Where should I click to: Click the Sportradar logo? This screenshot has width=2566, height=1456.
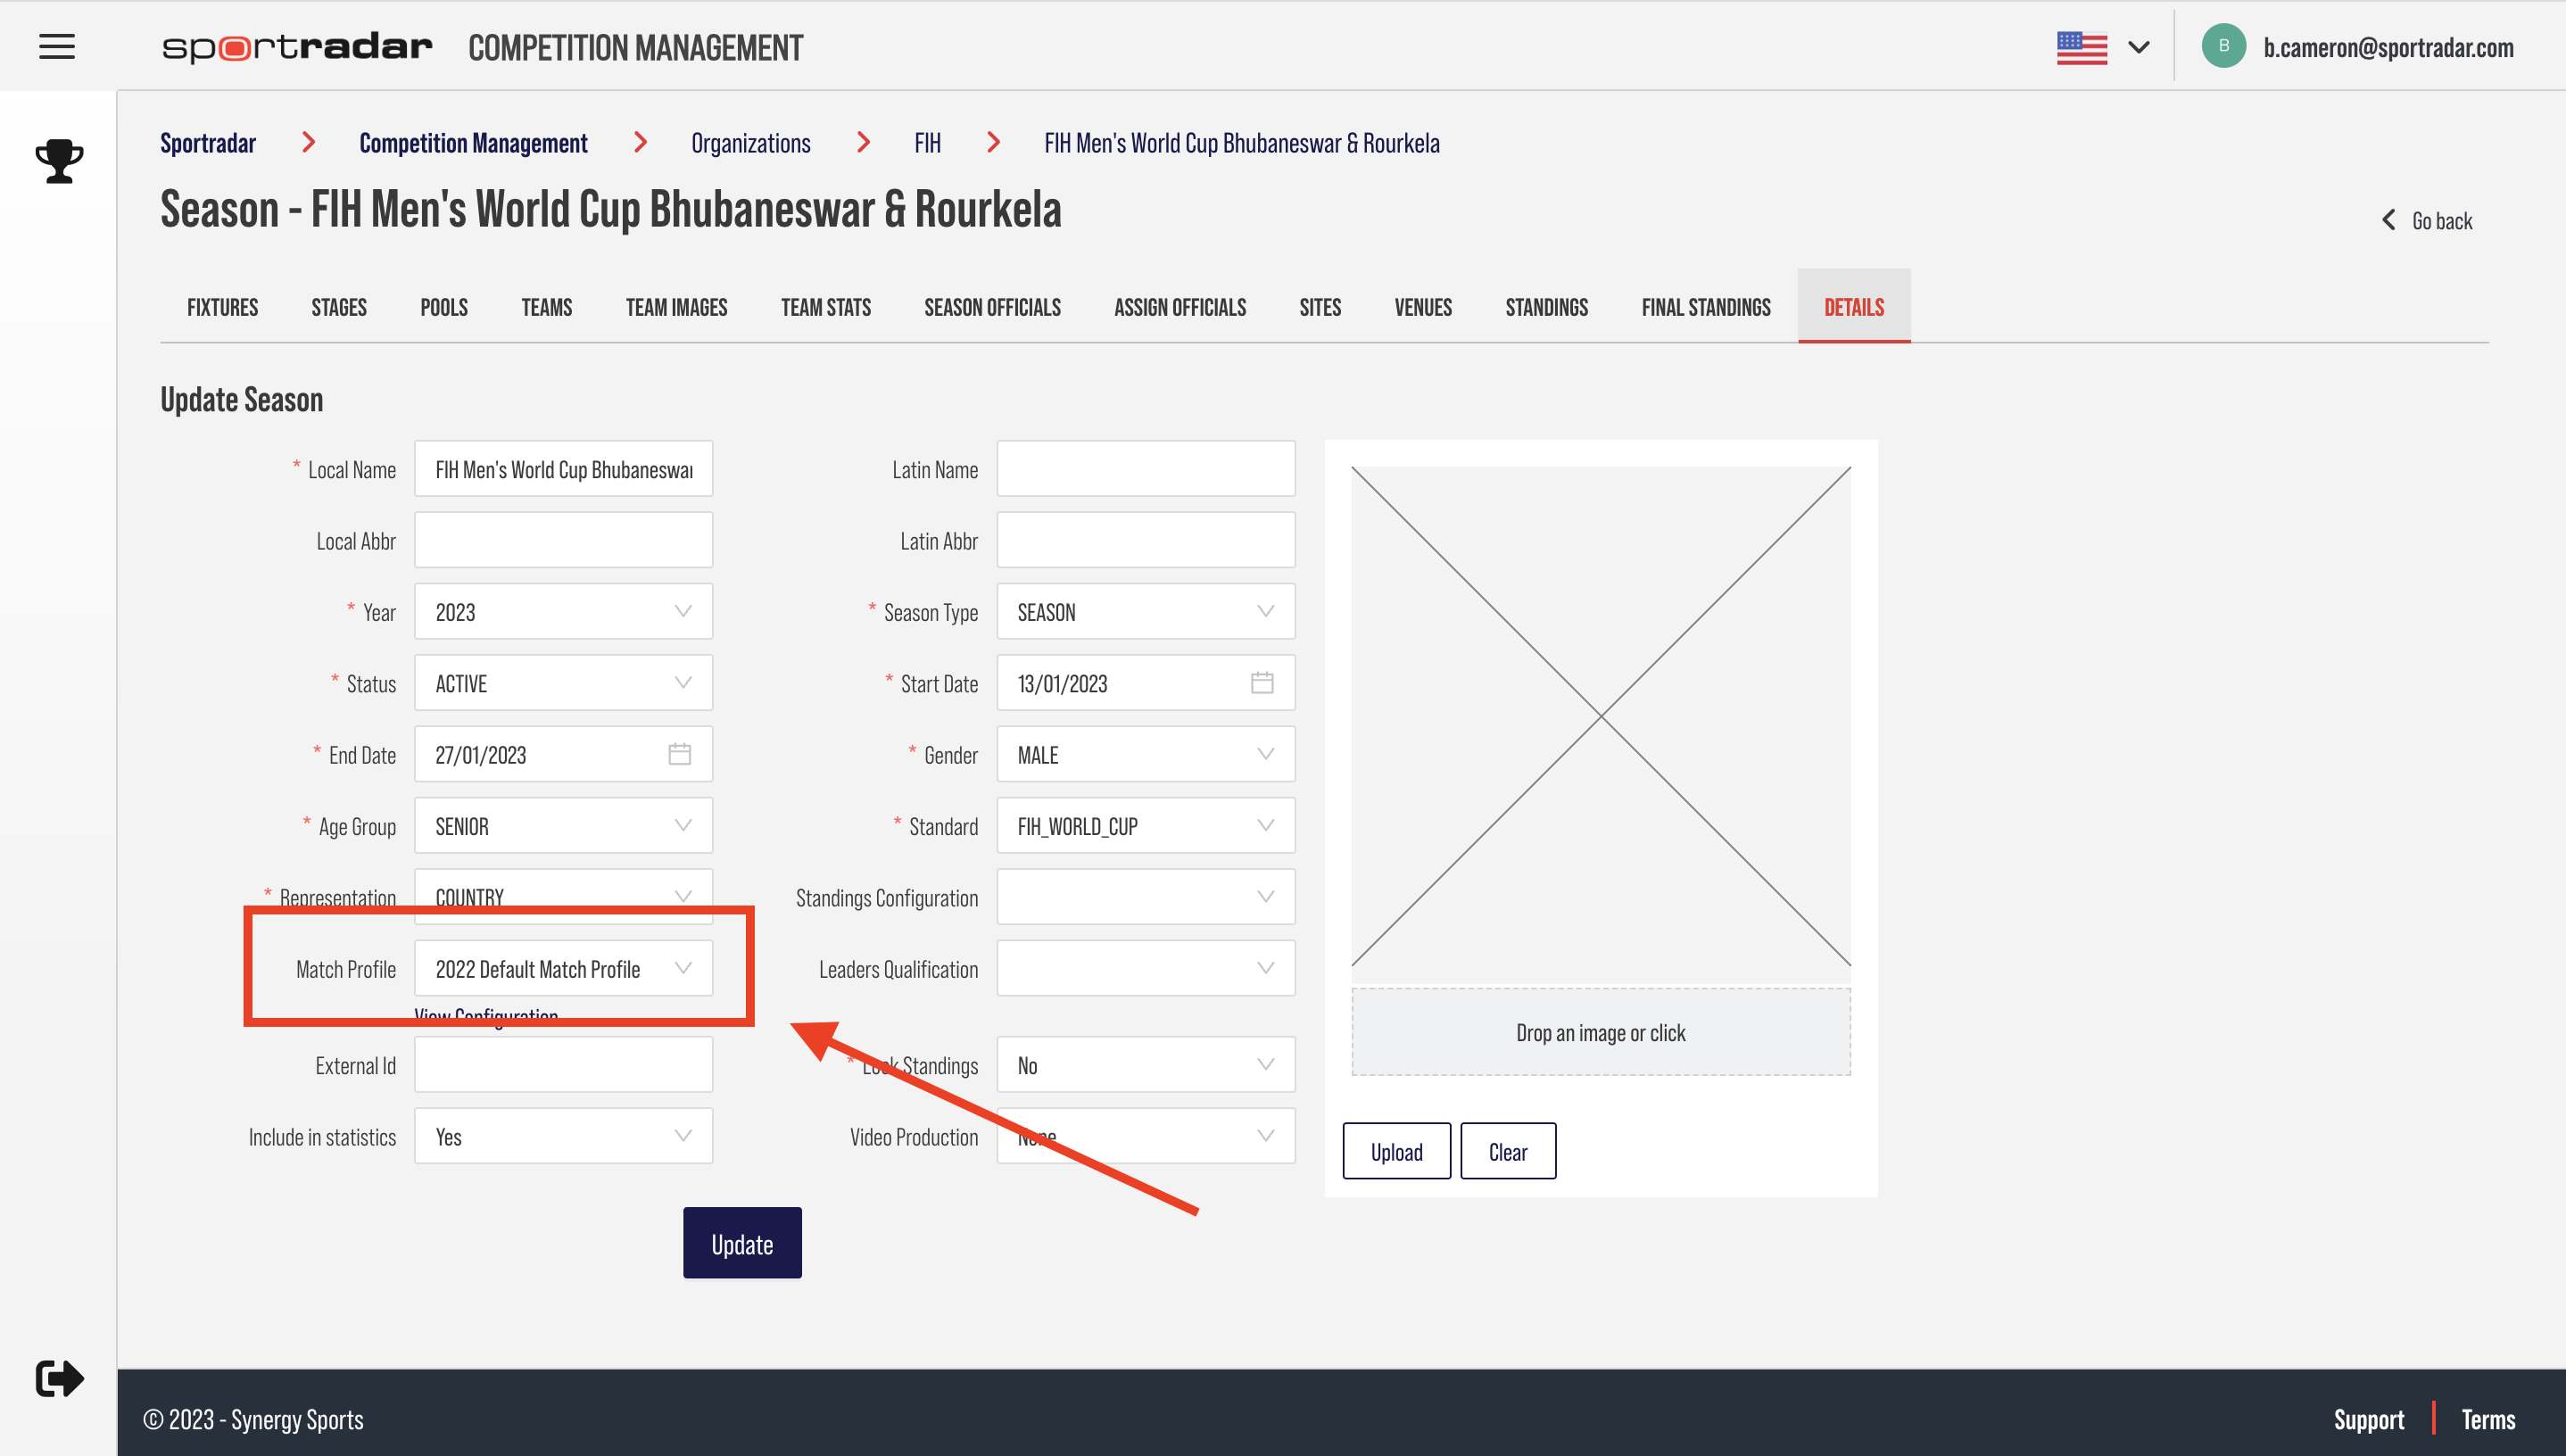coord(297,47)
